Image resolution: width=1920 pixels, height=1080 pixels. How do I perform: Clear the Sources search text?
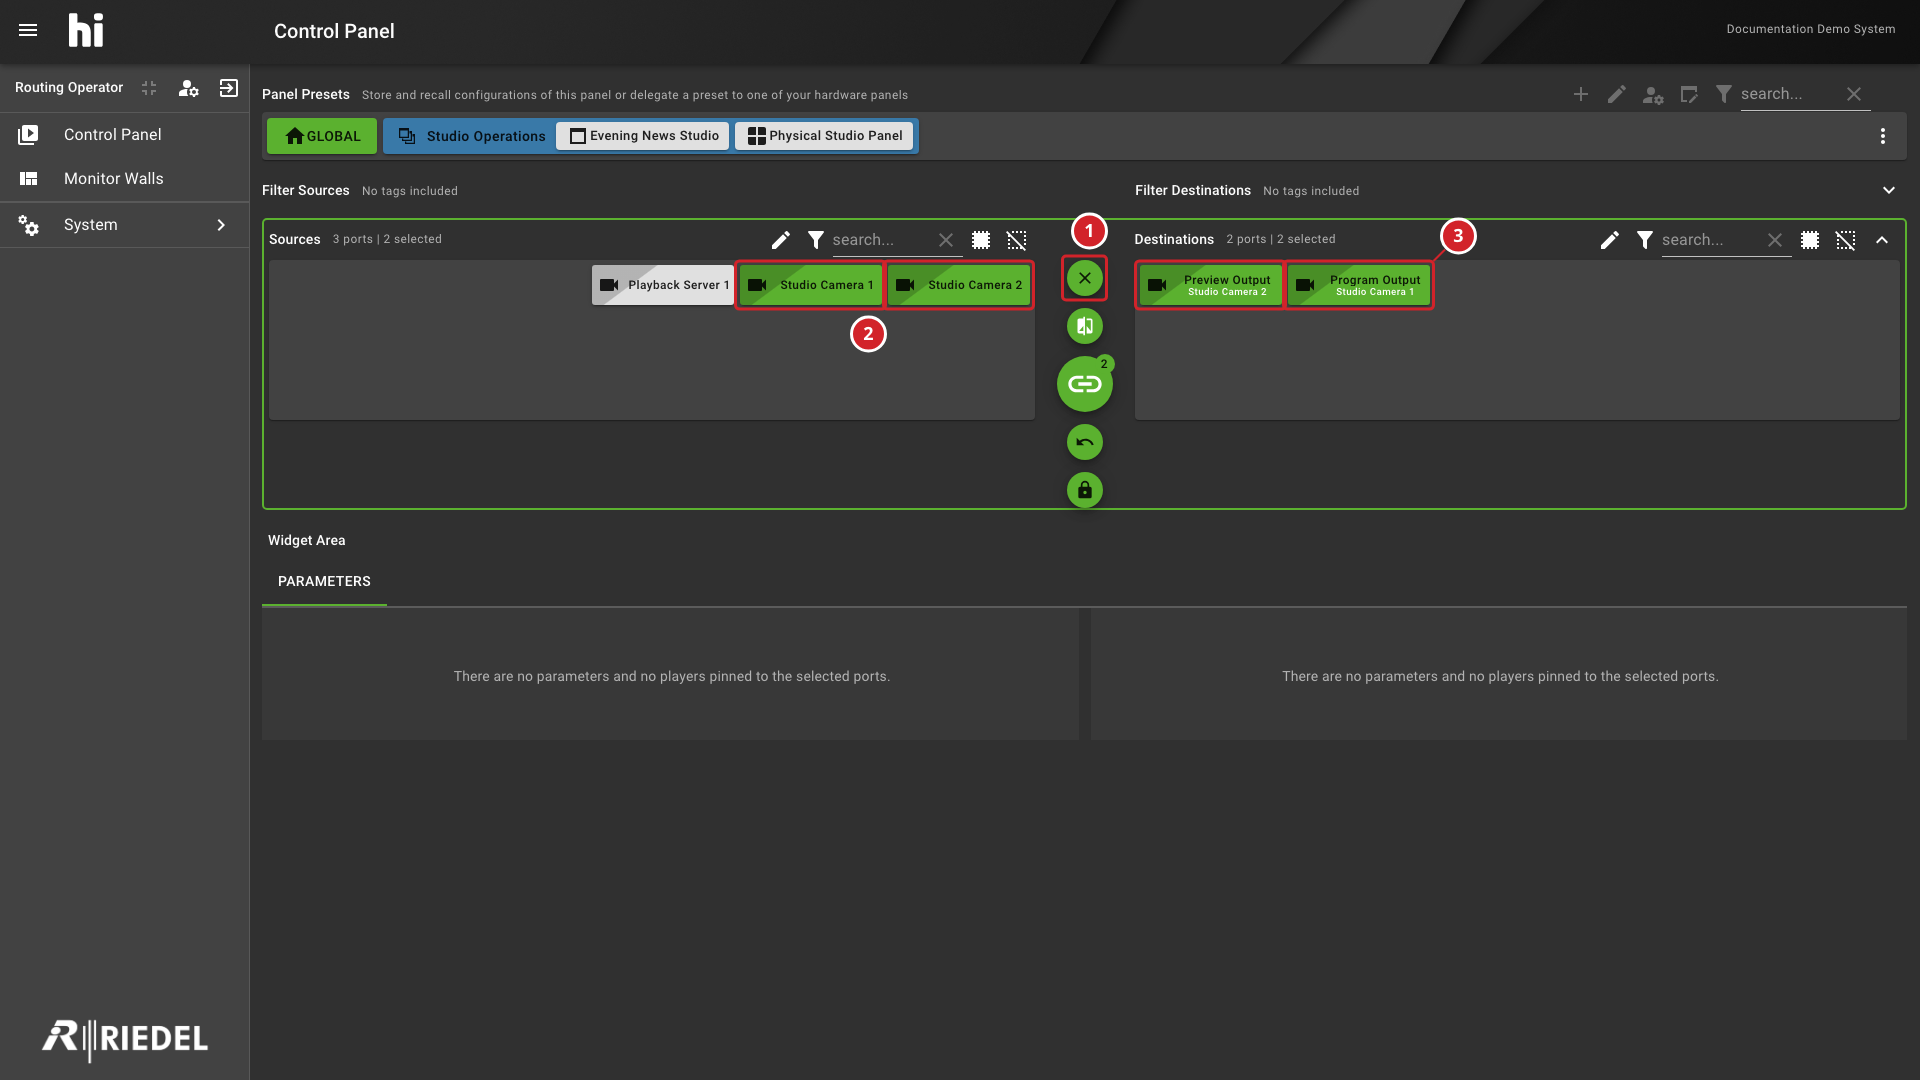click(946, 240)
